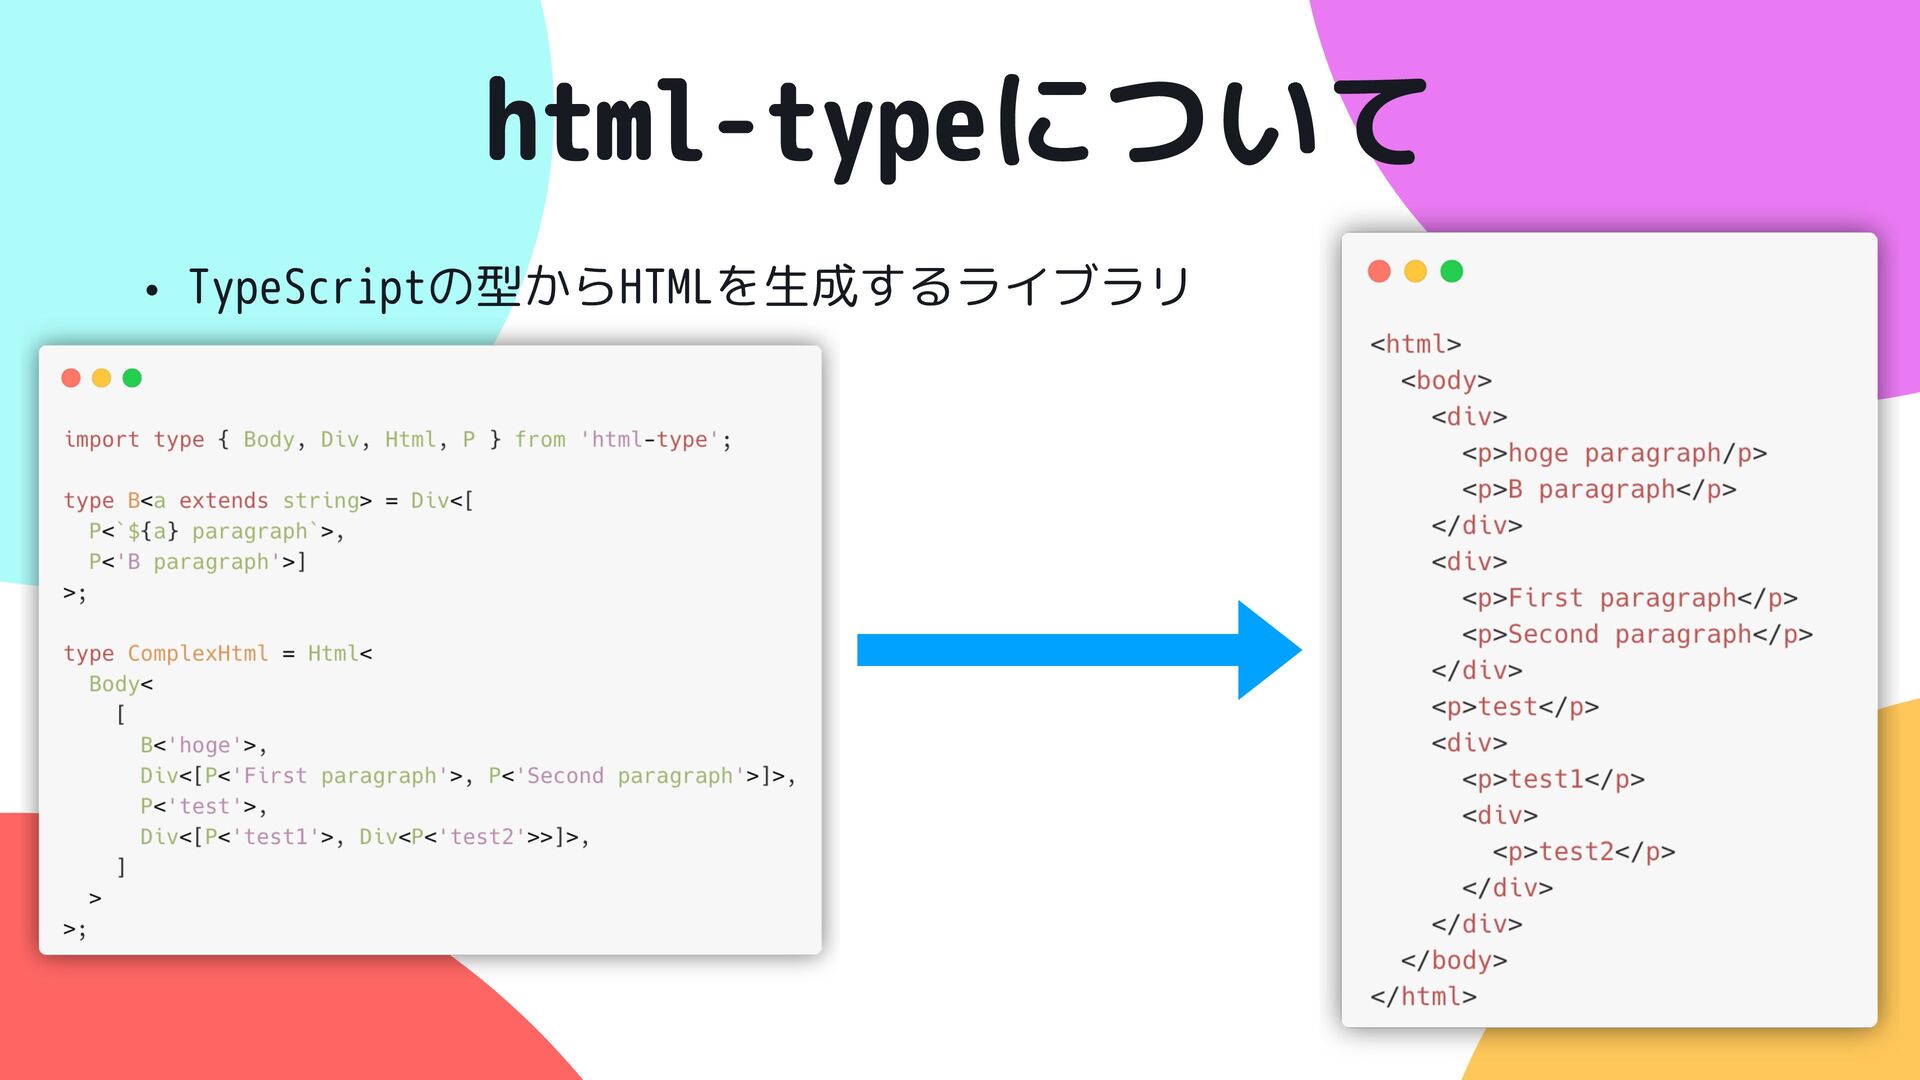Click 'type ComplexHtml = Html<' line
The image size is (1920, 1080).
tap(217, 654)
